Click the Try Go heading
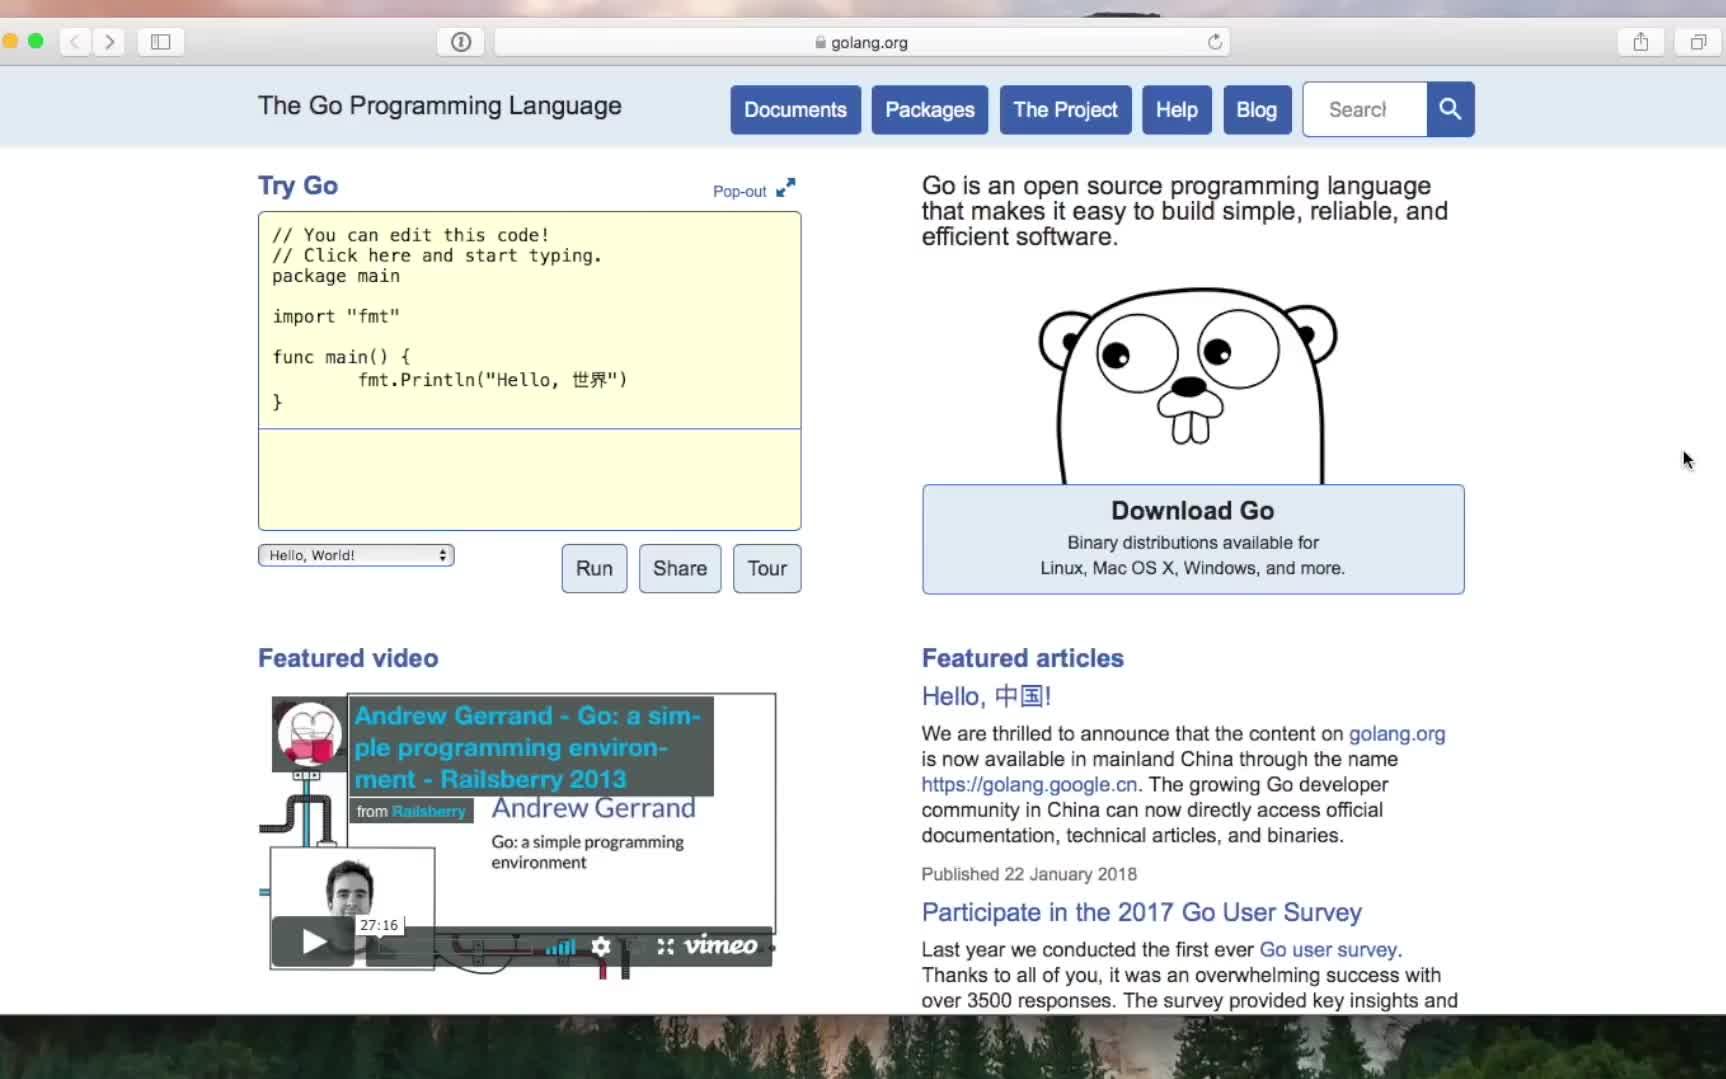The width and height of the screenshot is (1726, 1079). coord(298,186)
